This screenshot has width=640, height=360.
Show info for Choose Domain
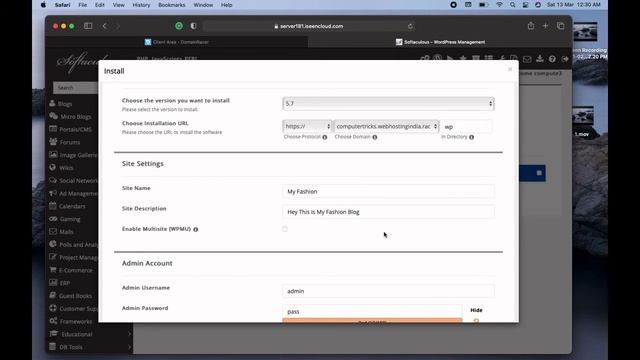click(x=375, y=137)
